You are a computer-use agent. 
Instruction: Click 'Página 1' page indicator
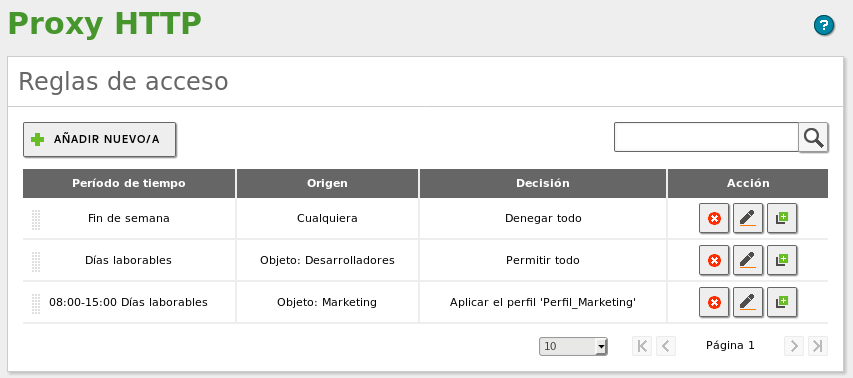730,345
